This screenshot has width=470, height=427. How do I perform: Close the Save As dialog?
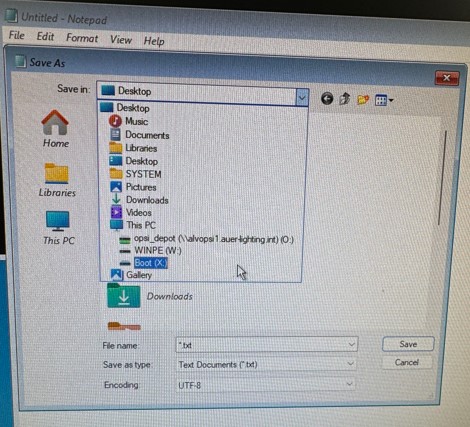[447, 78]
